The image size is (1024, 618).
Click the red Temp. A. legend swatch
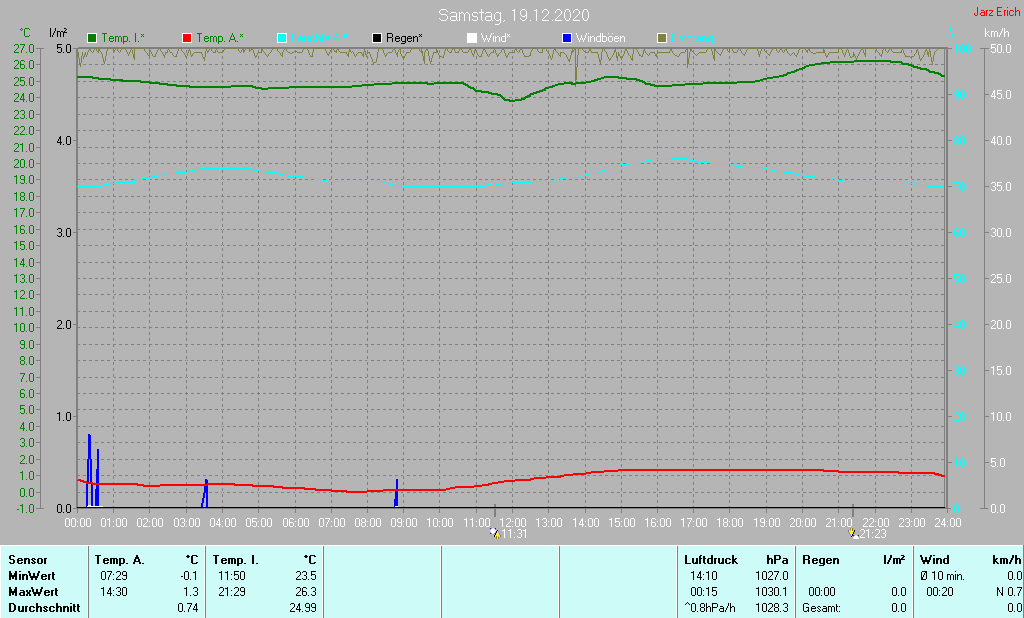pos(187,39)
